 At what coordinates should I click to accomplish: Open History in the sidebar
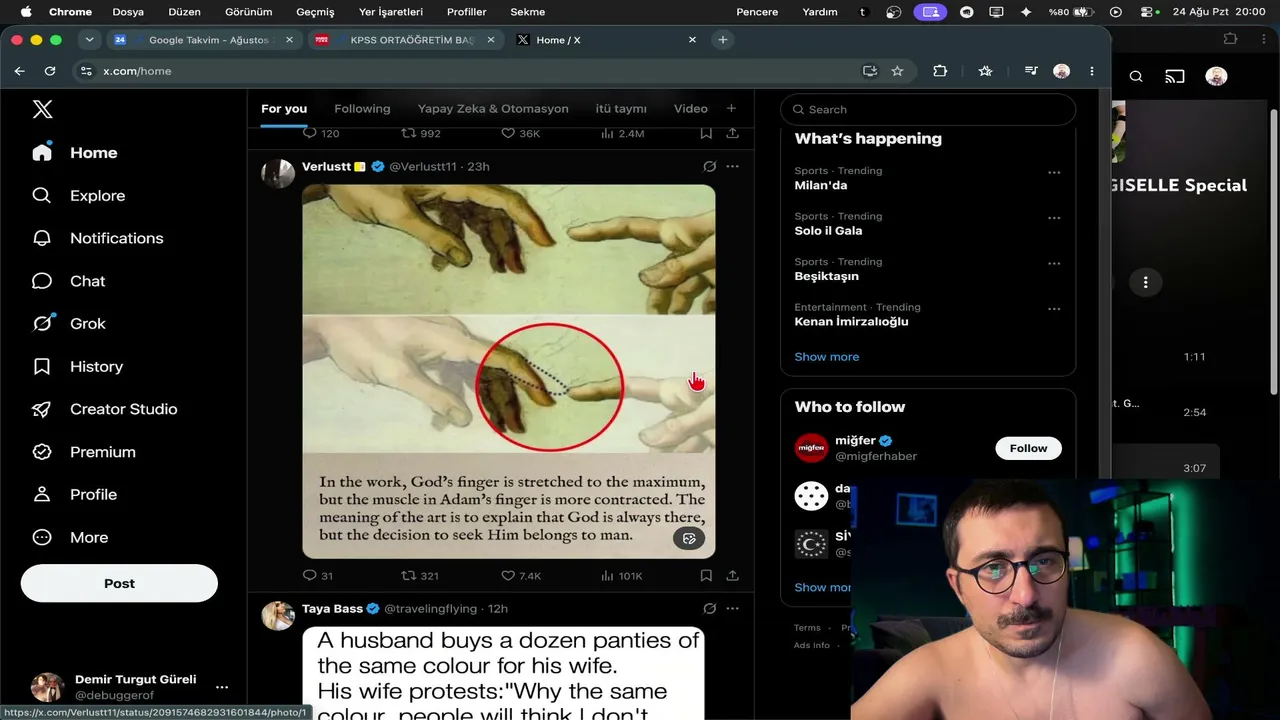point(78,367)
